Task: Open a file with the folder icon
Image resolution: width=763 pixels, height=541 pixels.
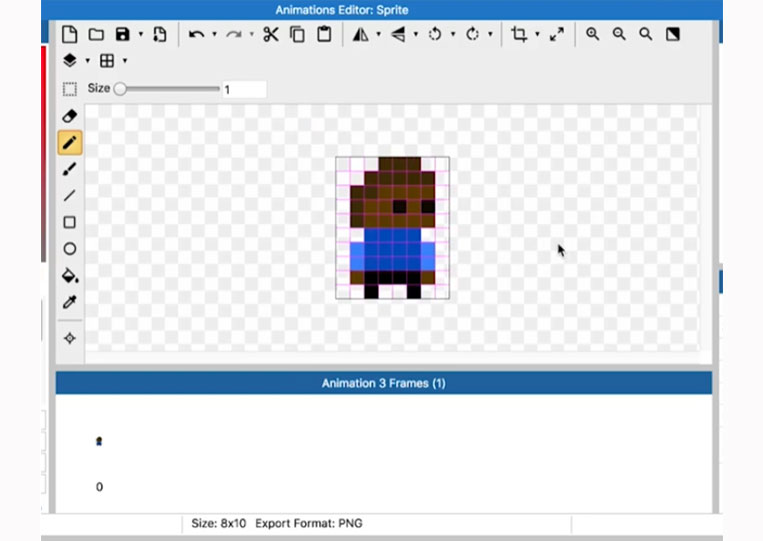Action: (x=96, y=35)
